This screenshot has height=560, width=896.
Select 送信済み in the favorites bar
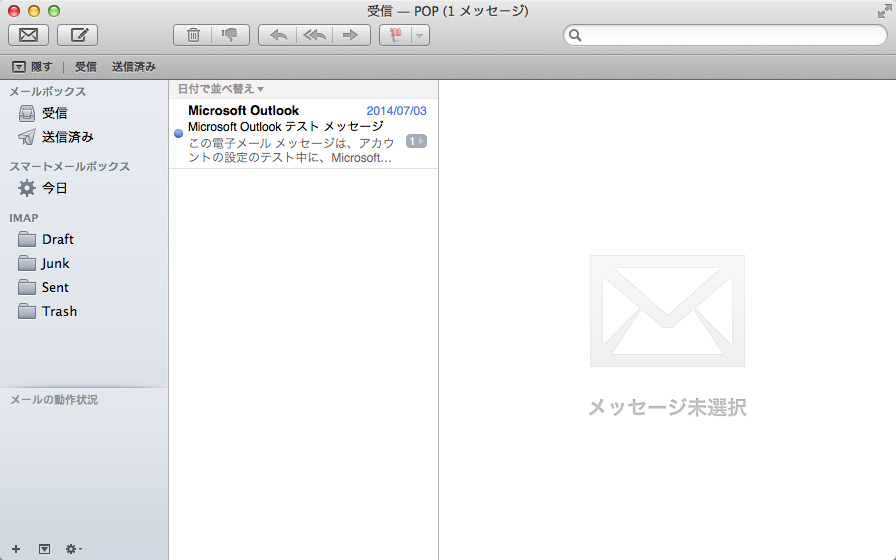tap(134, 67)
